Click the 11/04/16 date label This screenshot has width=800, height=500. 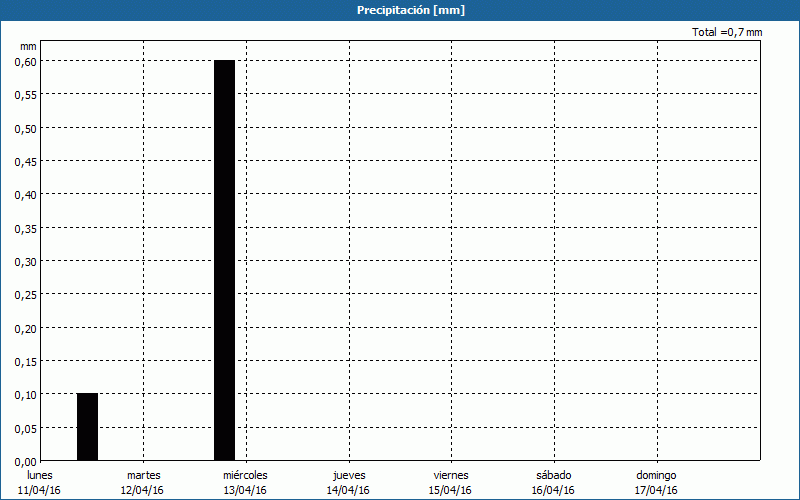(x=39, y=490)
